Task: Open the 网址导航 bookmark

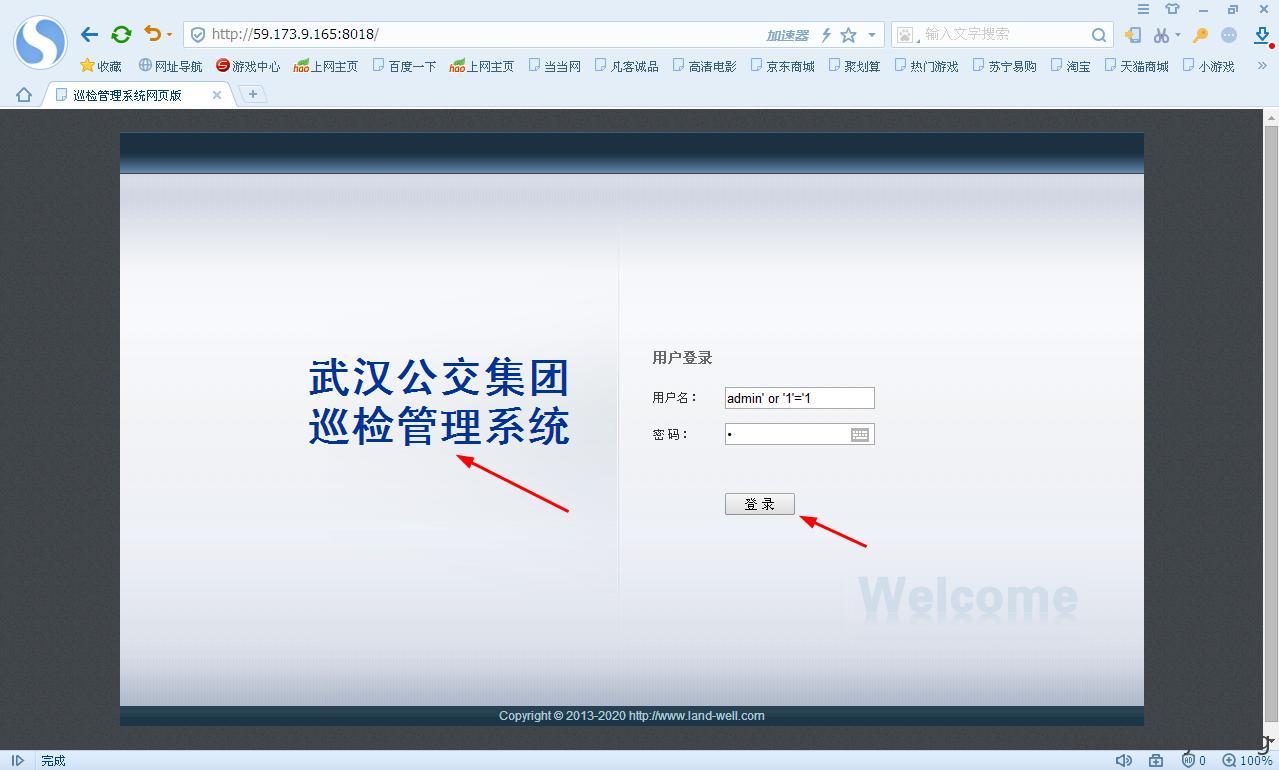Action: tap(170, 66)
